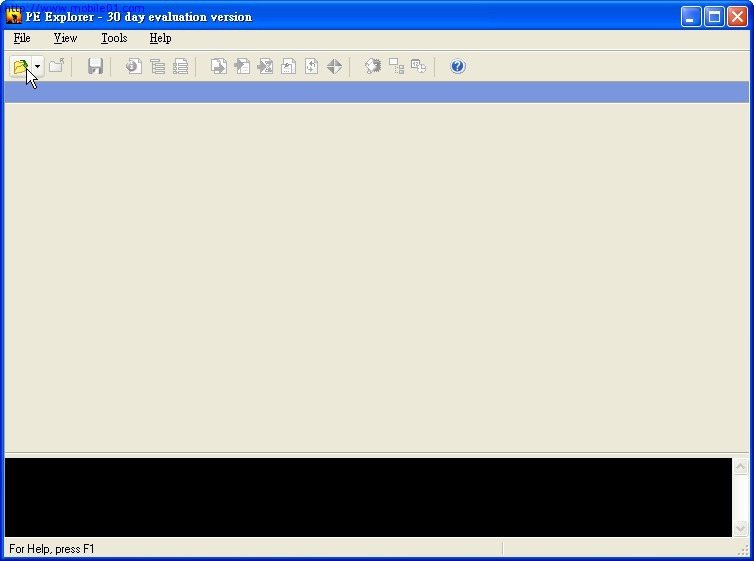Click the log panel scroll up arrow
This screenshot has height=561, width=754.
tap(741, 466)
